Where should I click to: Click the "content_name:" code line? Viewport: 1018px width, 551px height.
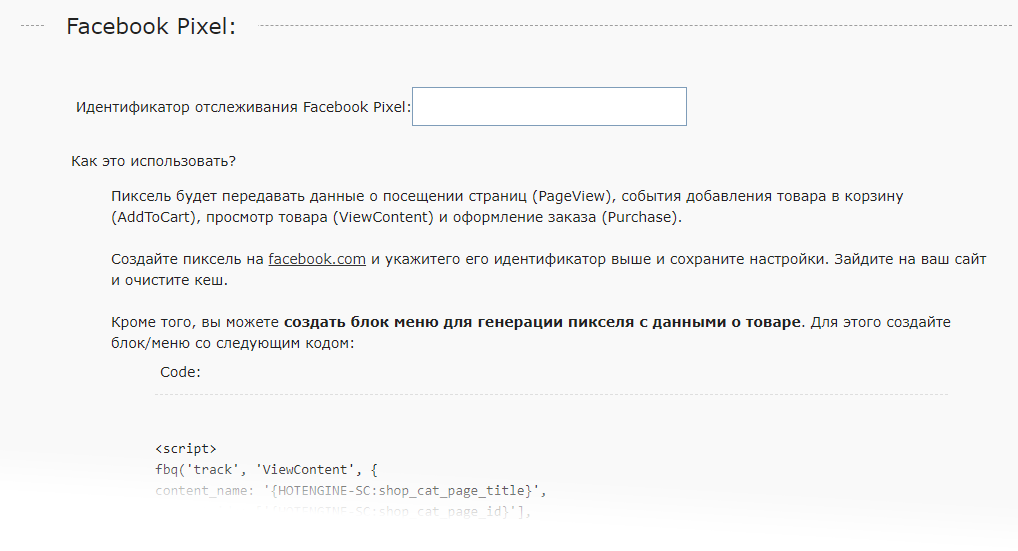click(x=351, y=490)
